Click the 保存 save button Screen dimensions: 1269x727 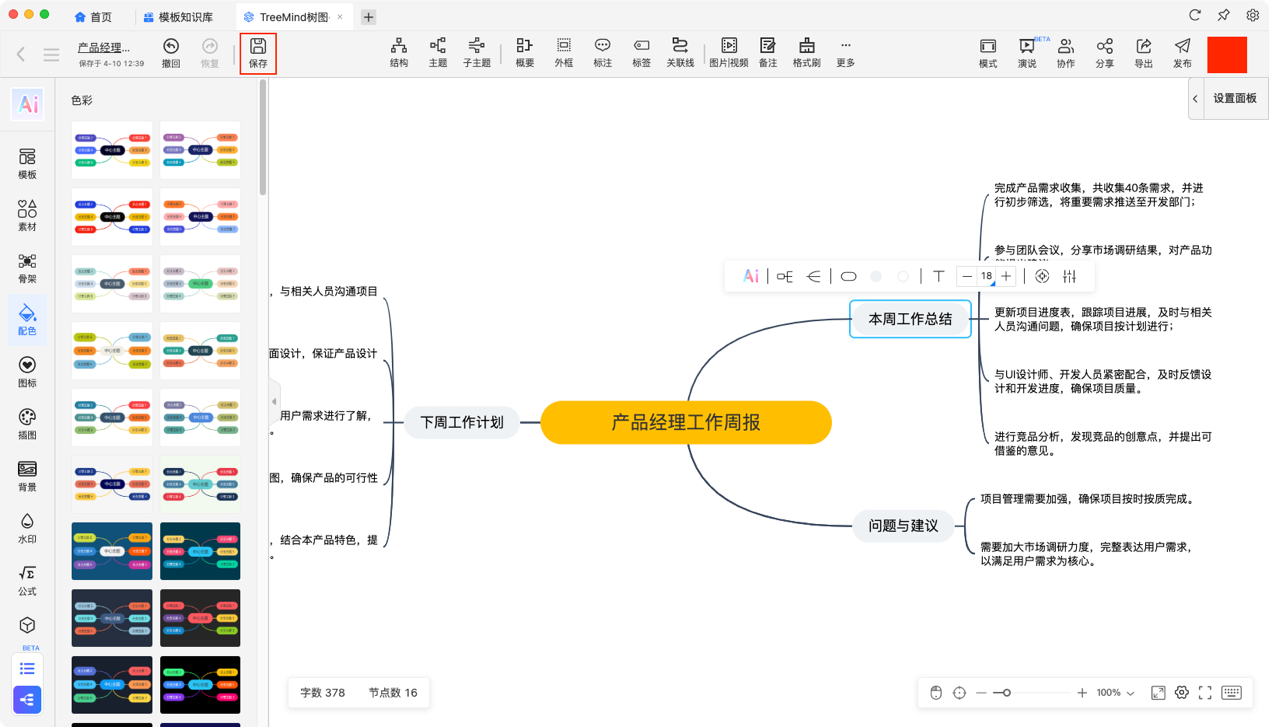pos(258,52)
